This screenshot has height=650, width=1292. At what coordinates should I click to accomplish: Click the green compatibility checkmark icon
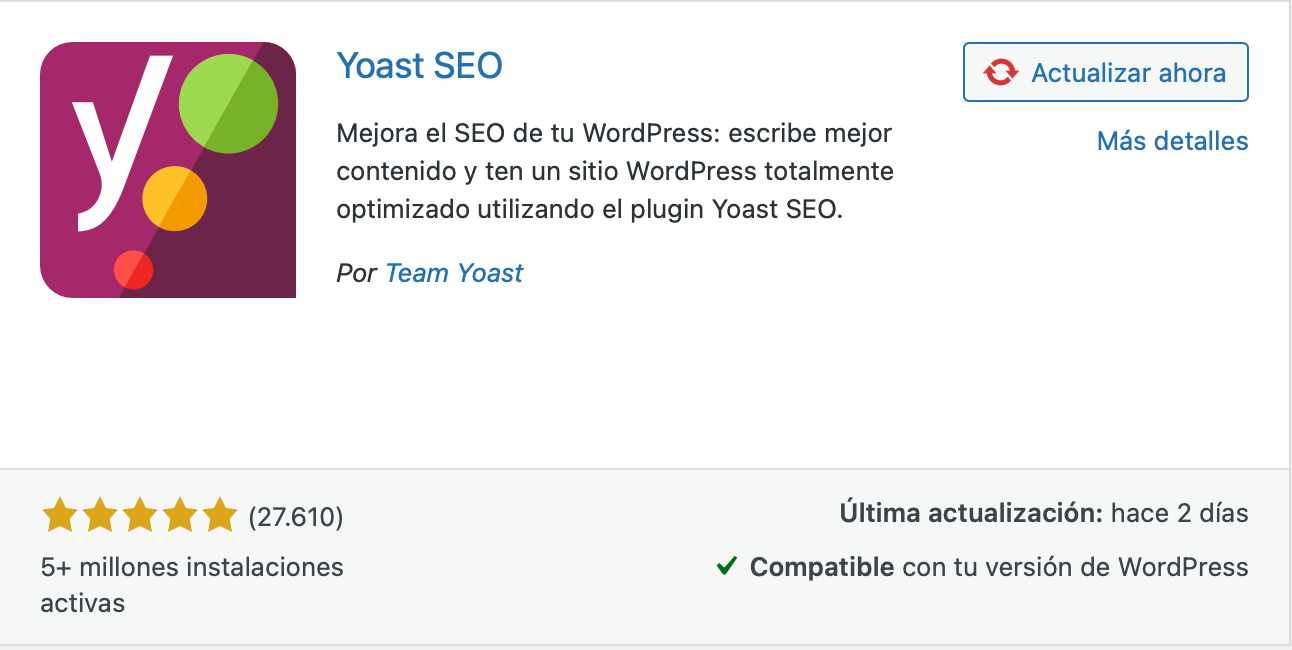[x=727, y=567]
